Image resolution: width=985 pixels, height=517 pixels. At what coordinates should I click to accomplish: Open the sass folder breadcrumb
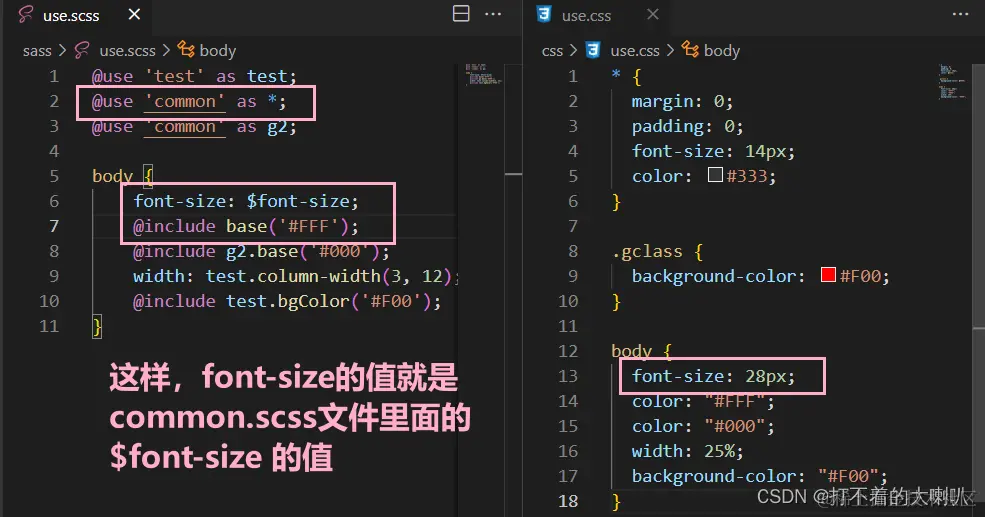(37, 51)
